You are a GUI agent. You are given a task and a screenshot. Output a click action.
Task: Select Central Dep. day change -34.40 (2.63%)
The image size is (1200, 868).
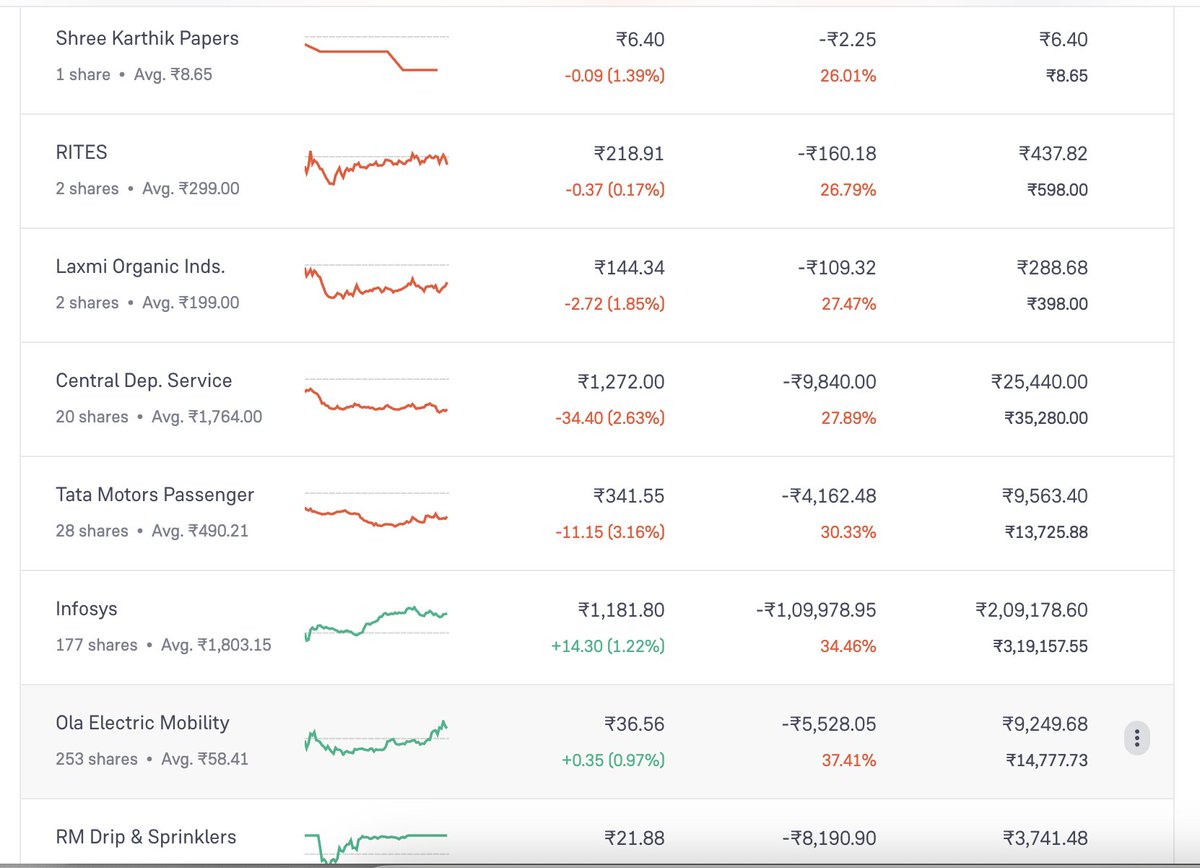pos(610,418)
